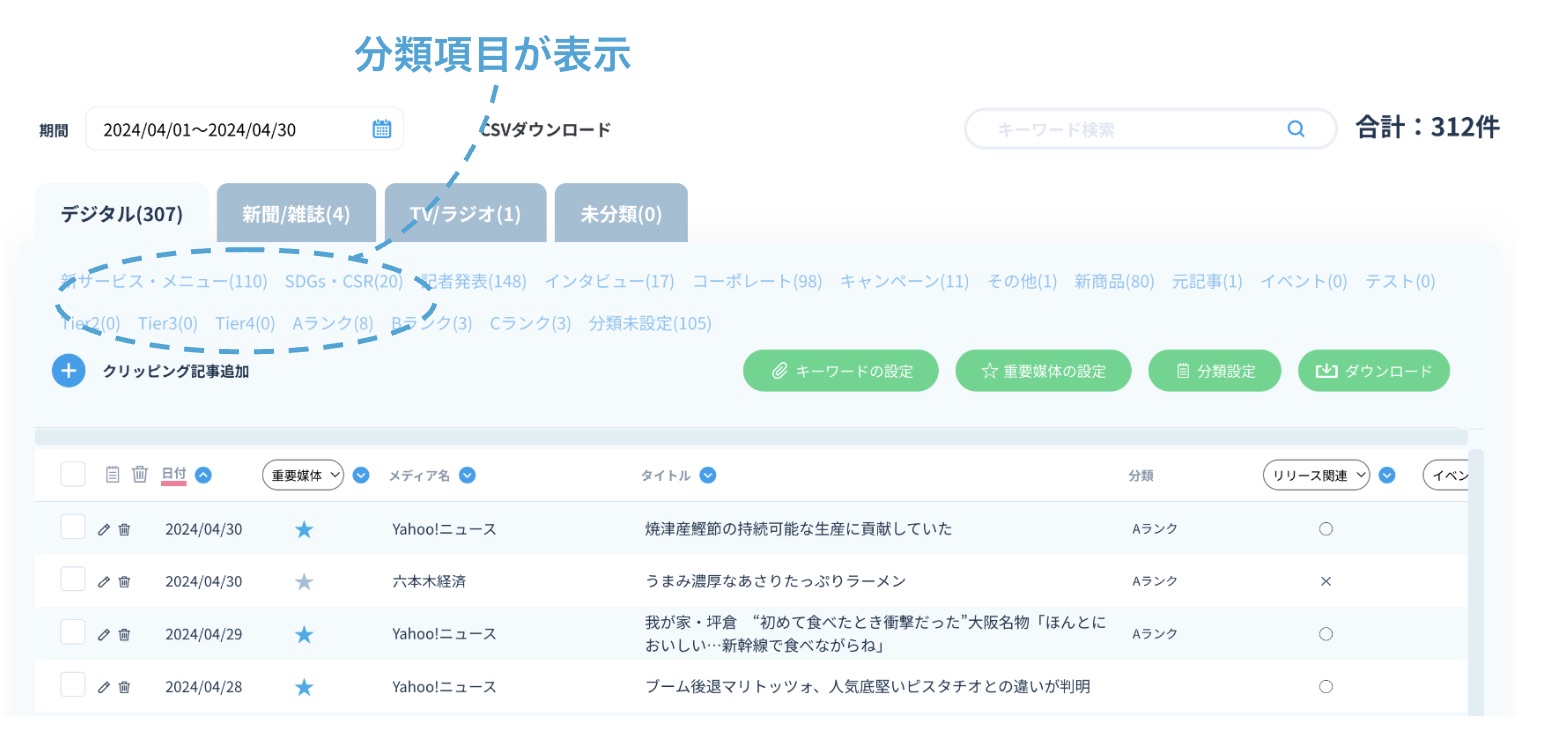
Task: Click the blue plus add-article icon
Action: pyautogui.click(x=68, y=371)
